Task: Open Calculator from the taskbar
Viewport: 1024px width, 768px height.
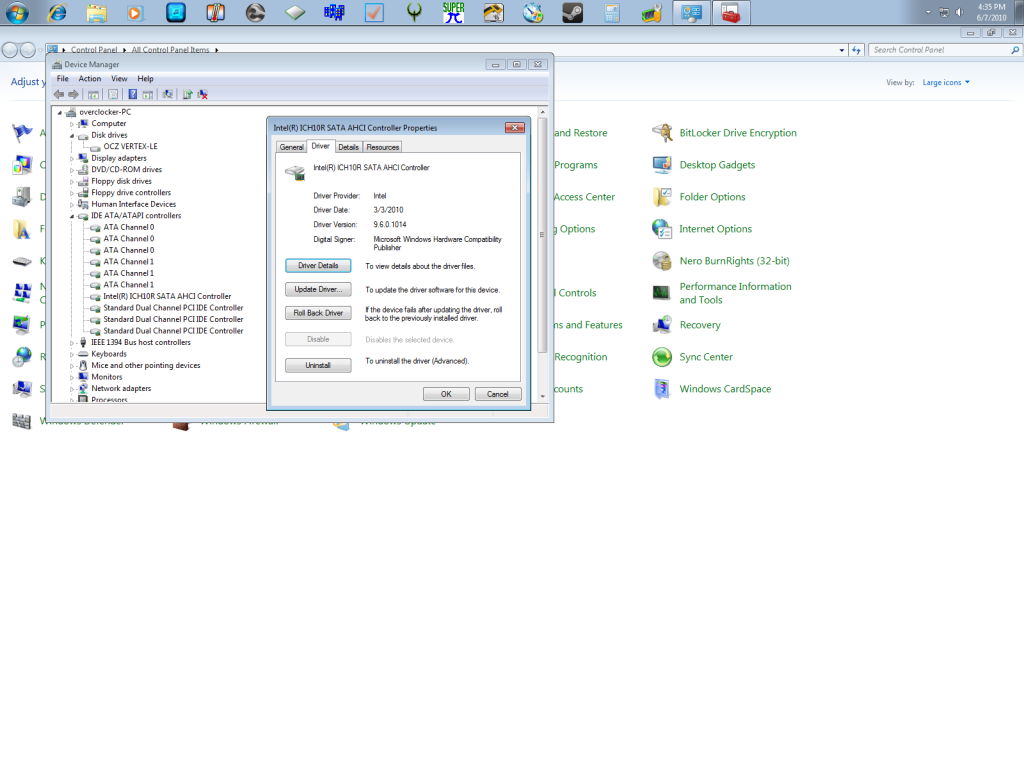Action: [x=612, y=12]
